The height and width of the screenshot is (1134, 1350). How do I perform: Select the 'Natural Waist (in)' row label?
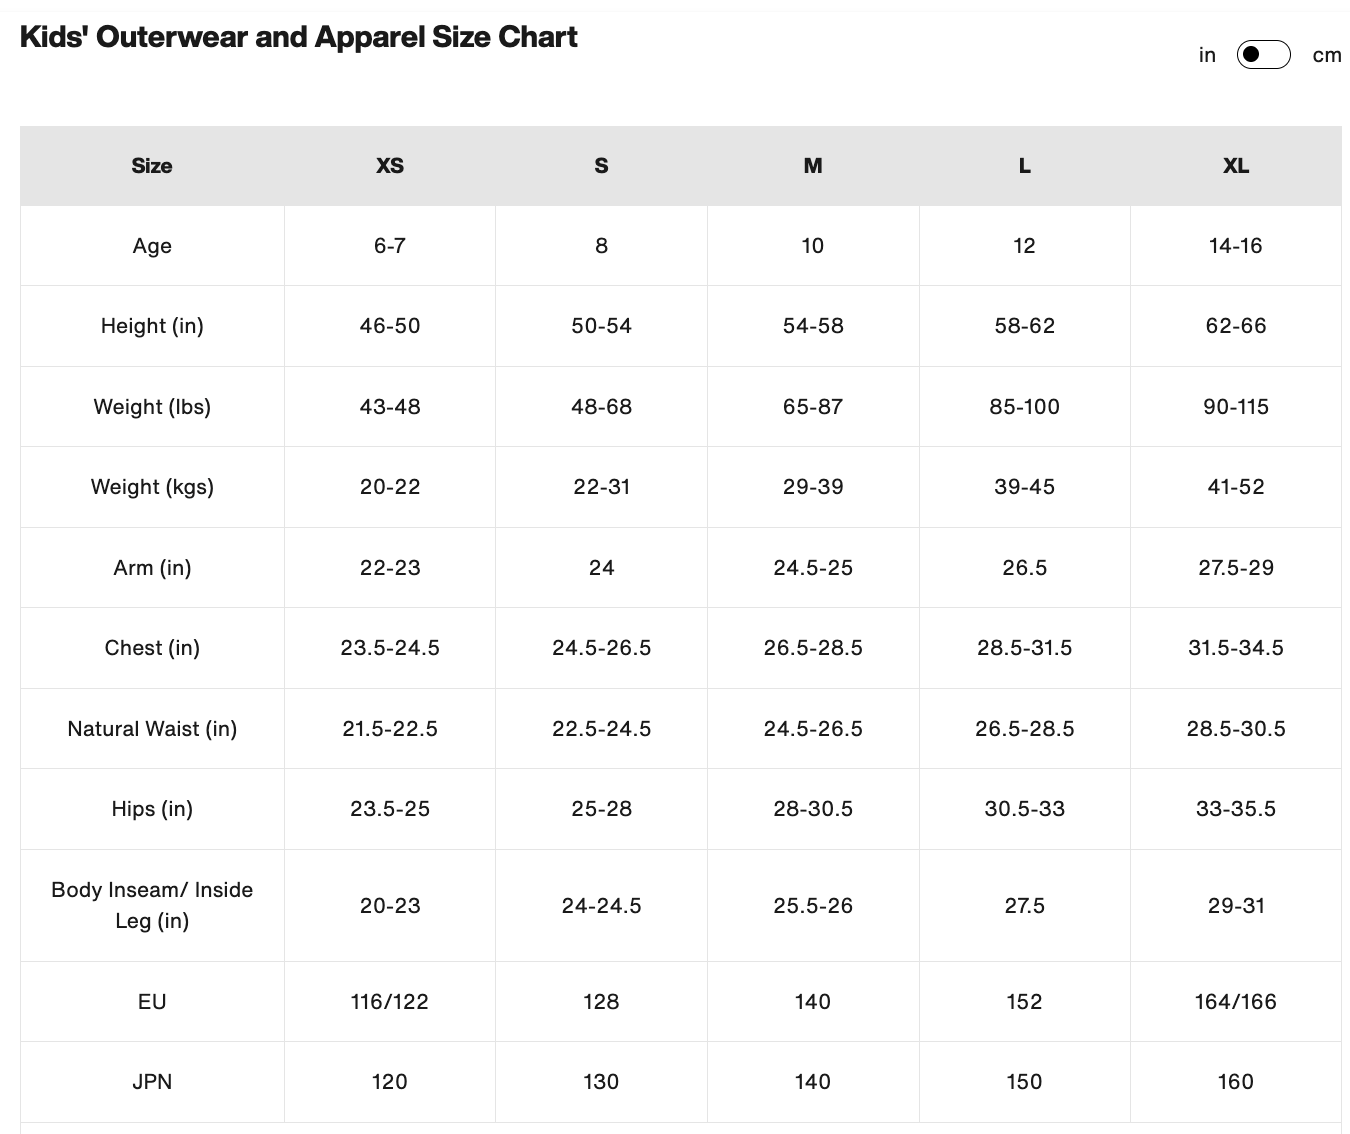click(x=152, y=729)
